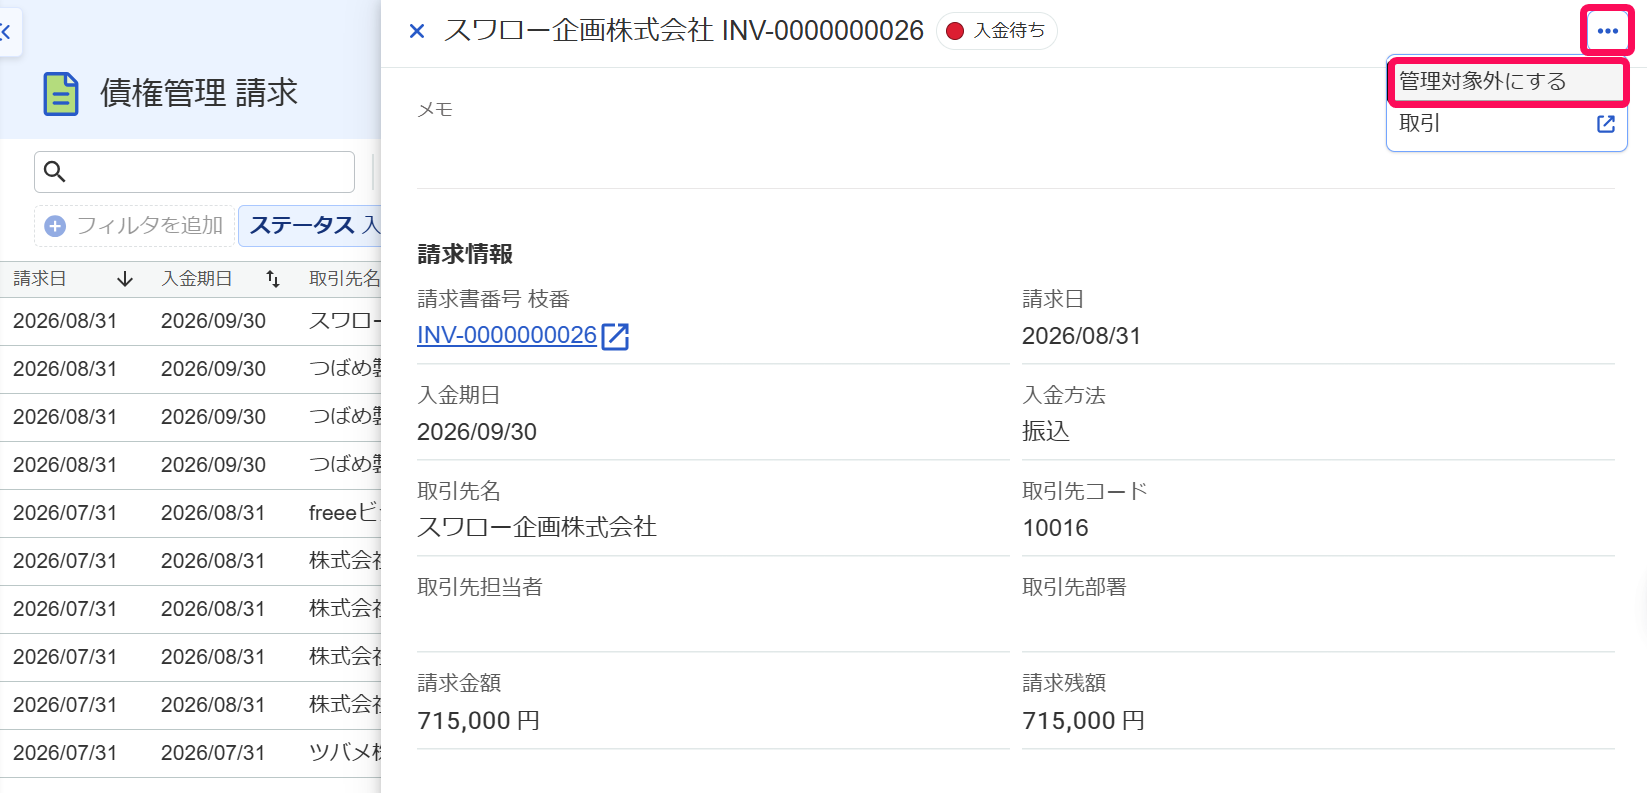
Task: Focus the search input field
Action: 194,172
